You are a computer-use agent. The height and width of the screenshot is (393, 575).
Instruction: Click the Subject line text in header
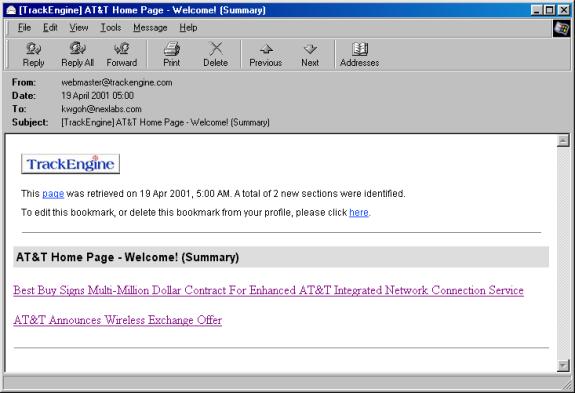click(165, 122)
